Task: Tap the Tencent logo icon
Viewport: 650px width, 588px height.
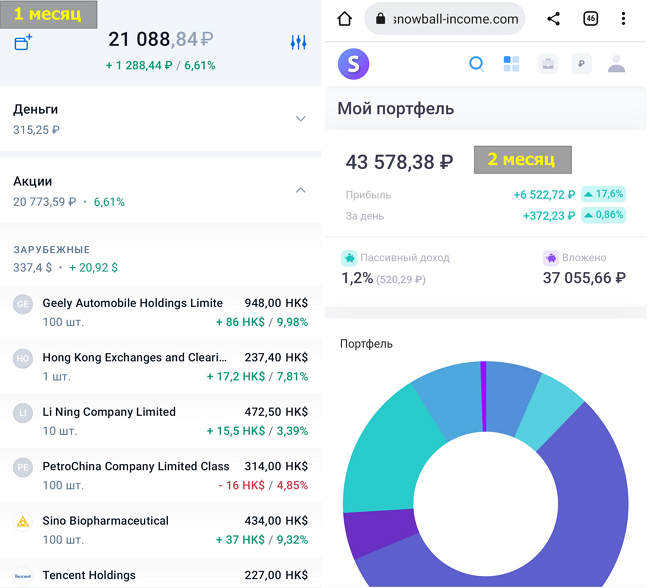Action: pos(23,576)
